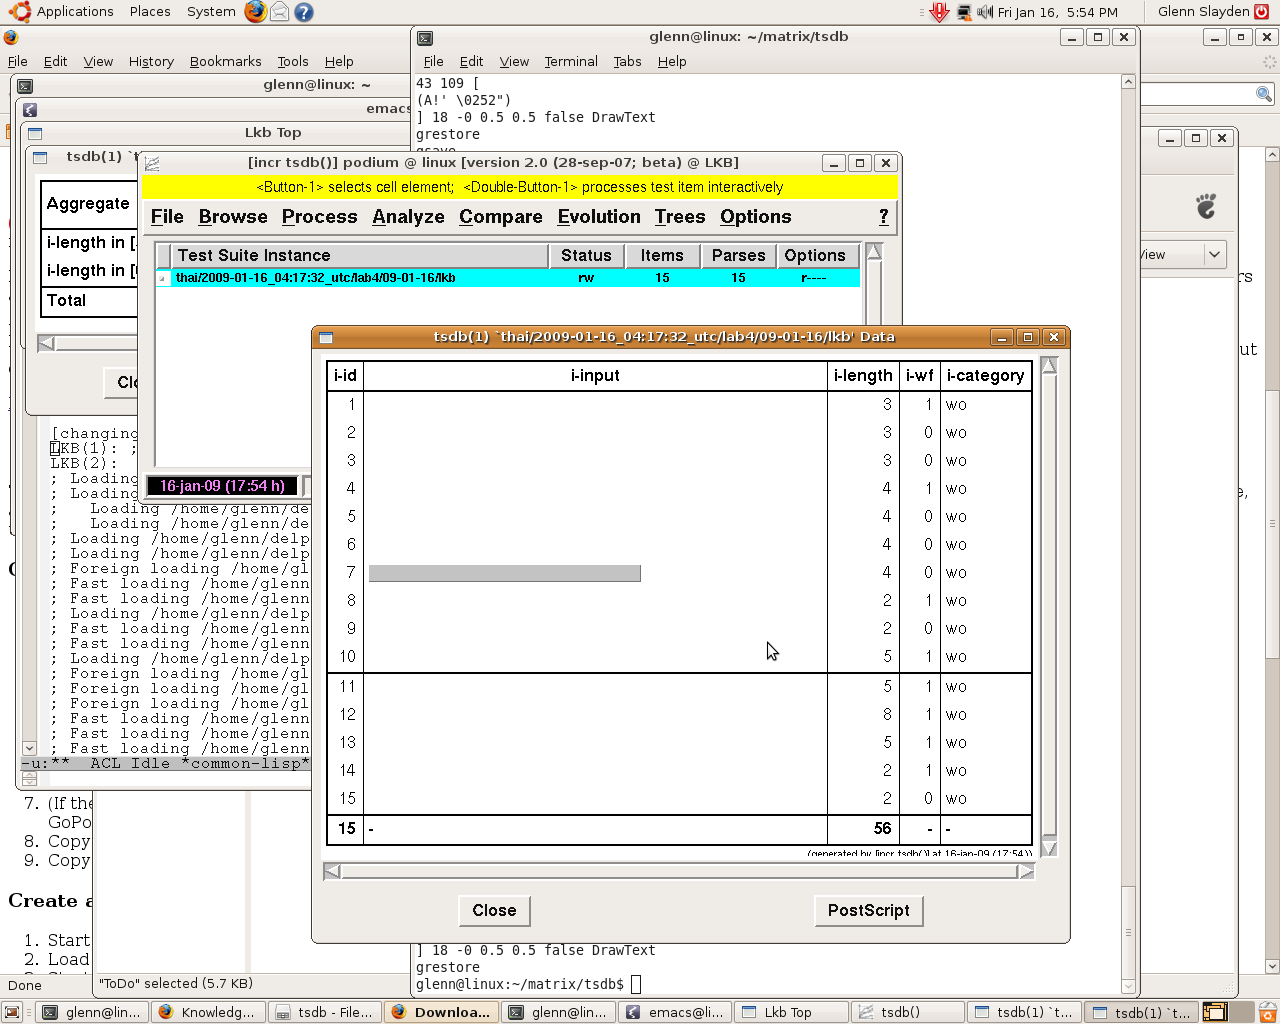Select the highlighted i-input cell in row 7

pyautogui.click(x=505, y=573)
